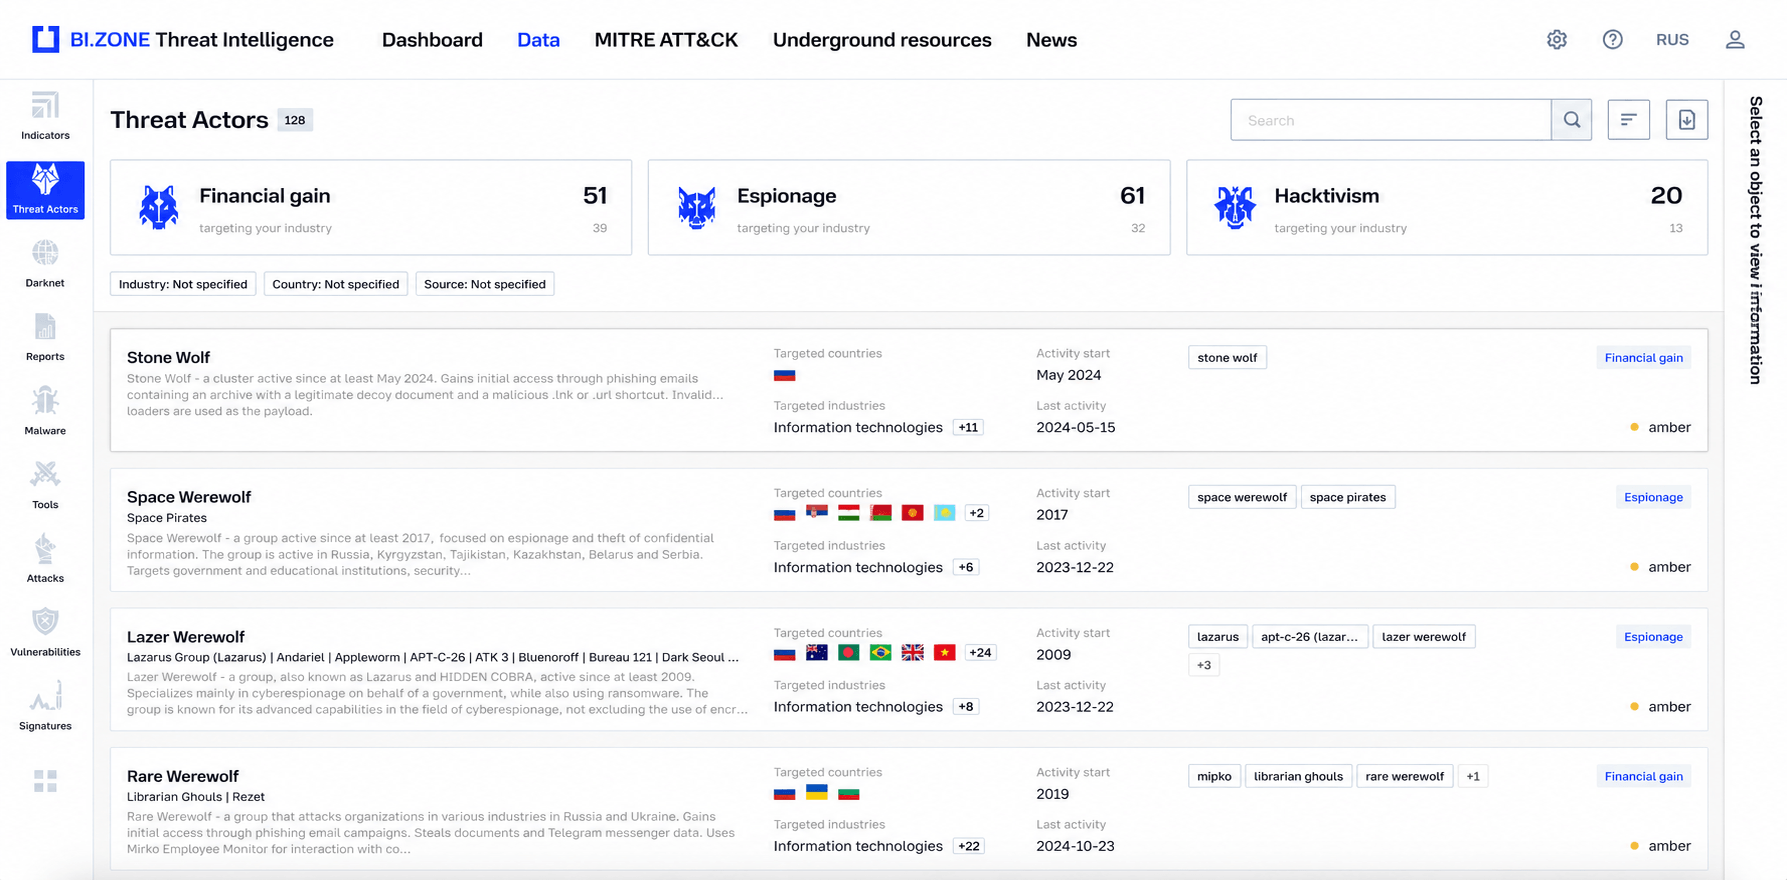Switch to the Data tab
1787x880 pixels.
click(x=538, y=40)
